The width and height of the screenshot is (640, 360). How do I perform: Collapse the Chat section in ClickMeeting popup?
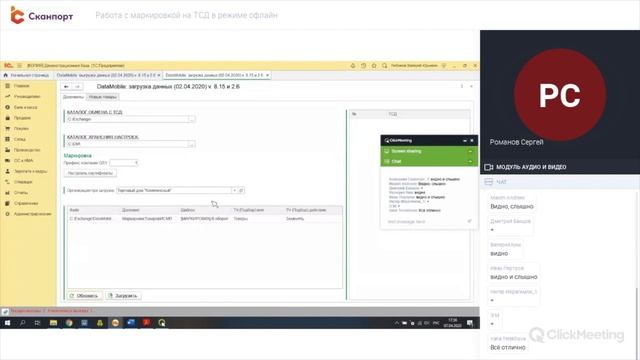click(x=470, y=162)
